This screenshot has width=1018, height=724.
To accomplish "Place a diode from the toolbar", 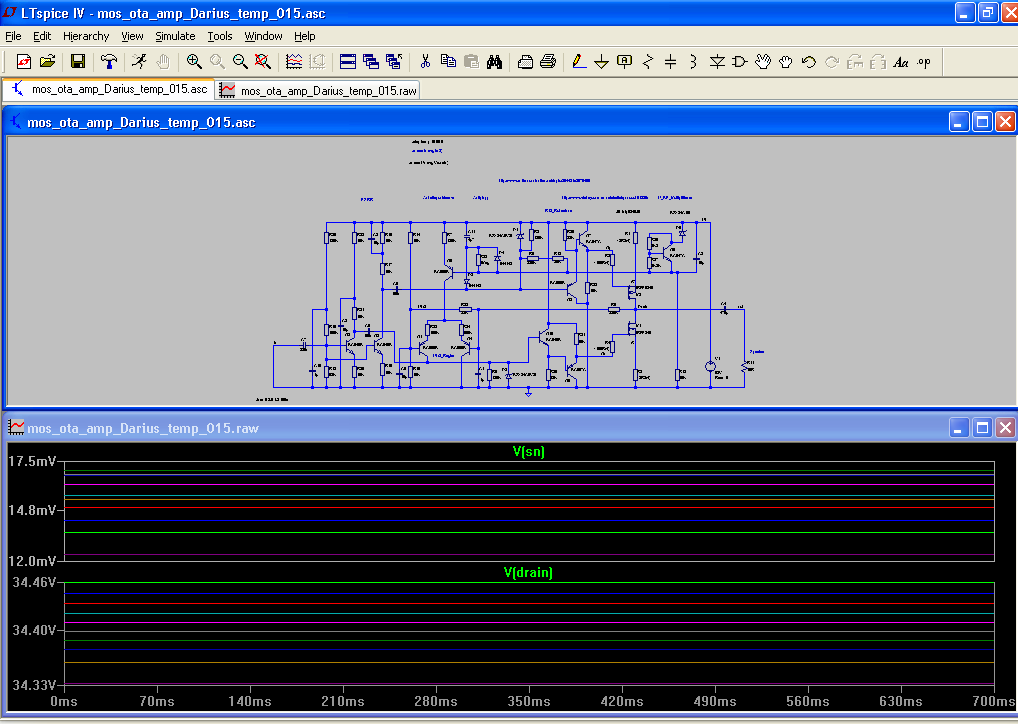I will click(x=717, y=62).
